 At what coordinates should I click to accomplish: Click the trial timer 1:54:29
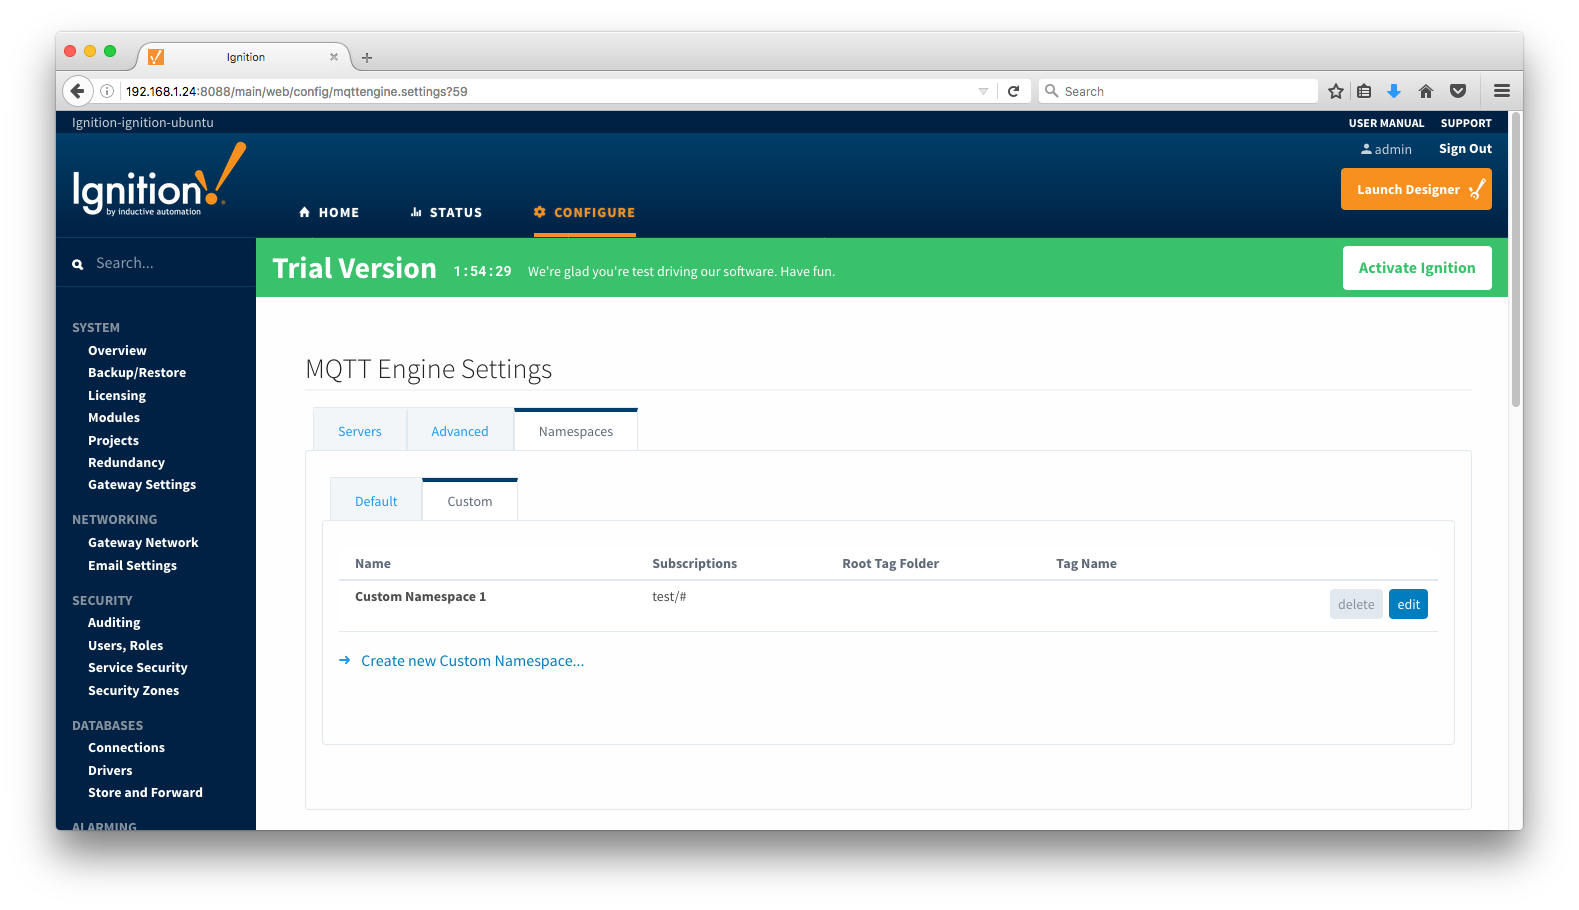click(482, 271)
